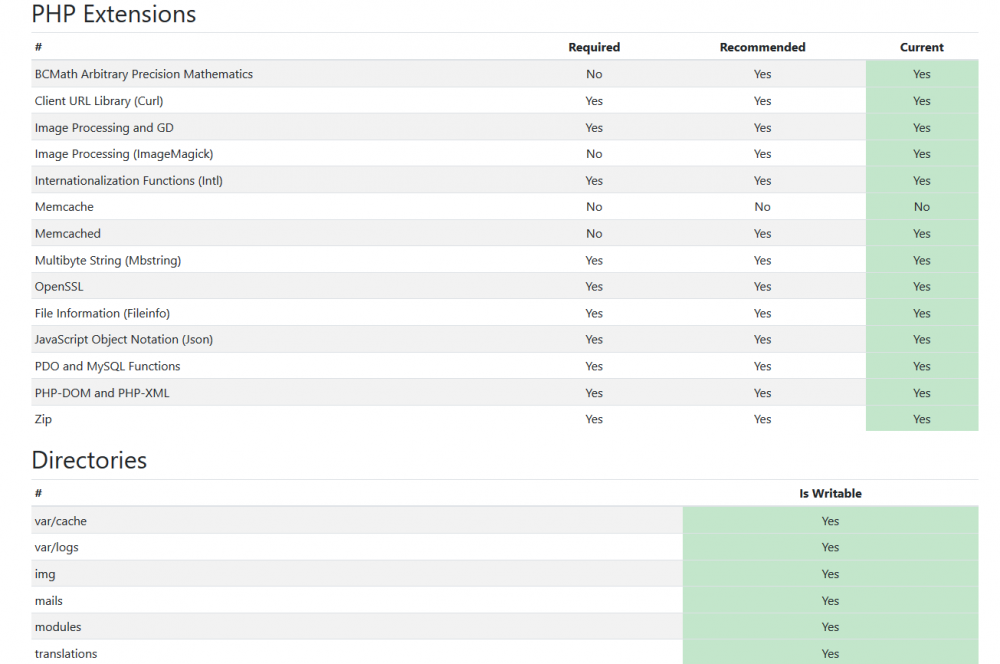Select Client URL Library (Curl) label
This screenshot has height=664, width=1000.
(99, 101)
